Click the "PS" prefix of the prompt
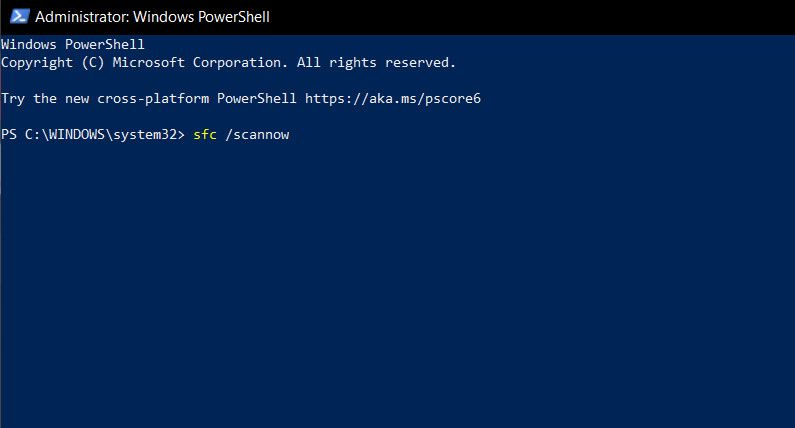 9,134
